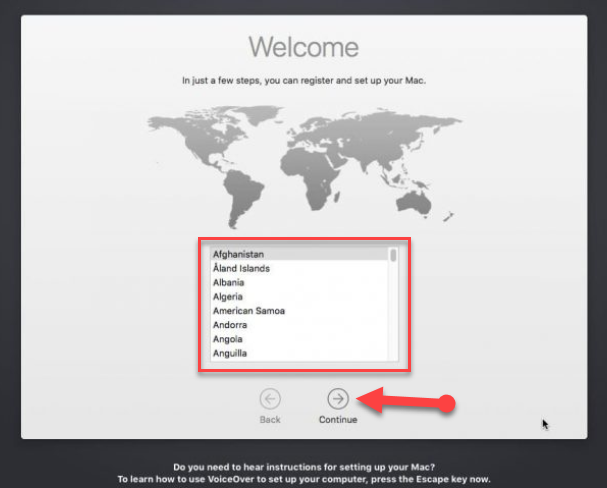Click the scrollbar track below the thumb
This screenshot has height=488, width=607.
click(x=393, y=320)
